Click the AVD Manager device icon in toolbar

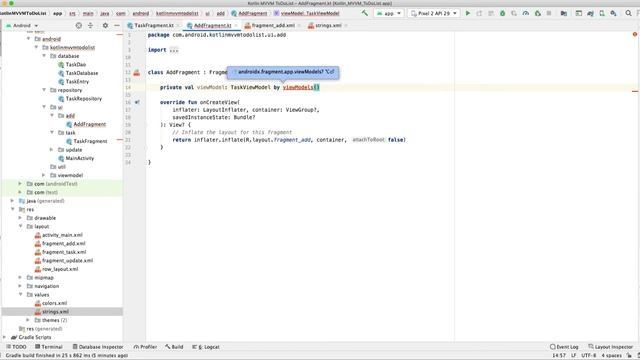[602, 13]
